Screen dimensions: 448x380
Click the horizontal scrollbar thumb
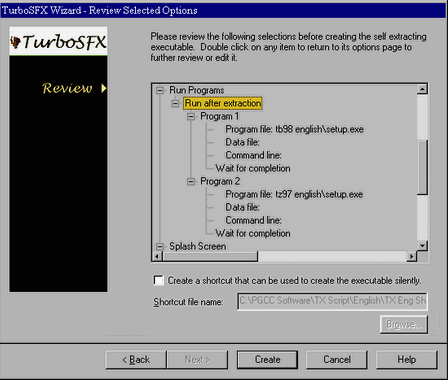click(210, 256)
